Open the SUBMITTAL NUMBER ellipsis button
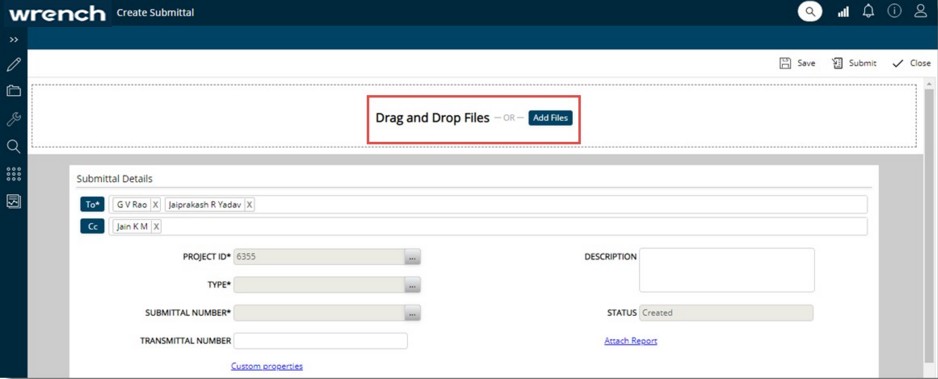 (x=412, y=313)
